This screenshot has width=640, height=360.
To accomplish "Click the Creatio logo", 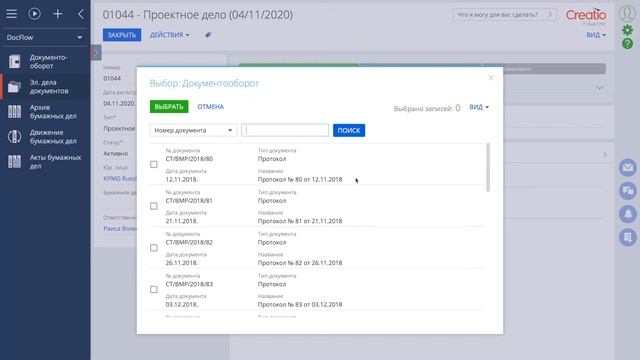I will click(586, 16).
